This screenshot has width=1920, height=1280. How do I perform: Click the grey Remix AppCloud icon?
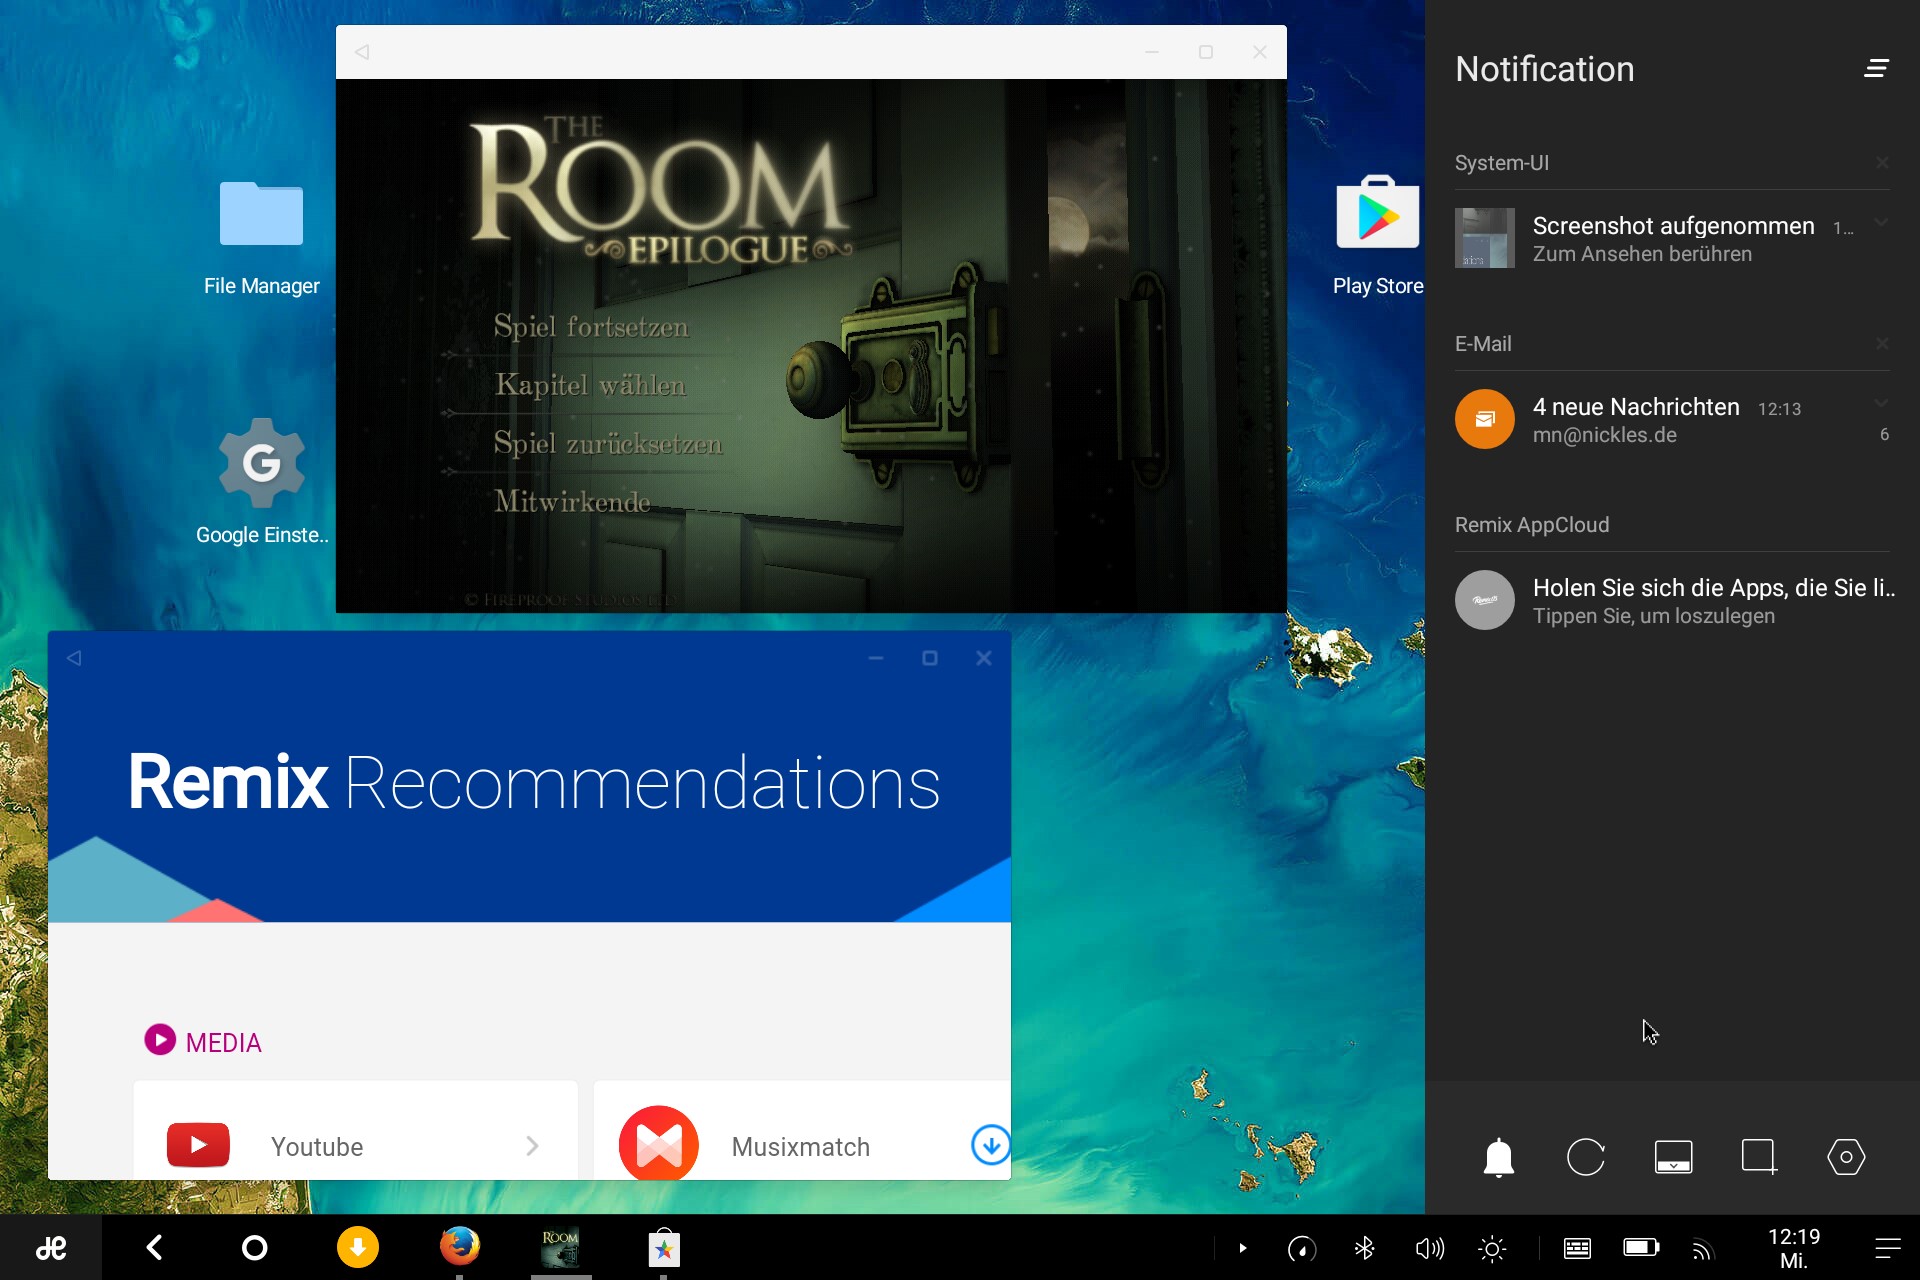click(1485, 600)
